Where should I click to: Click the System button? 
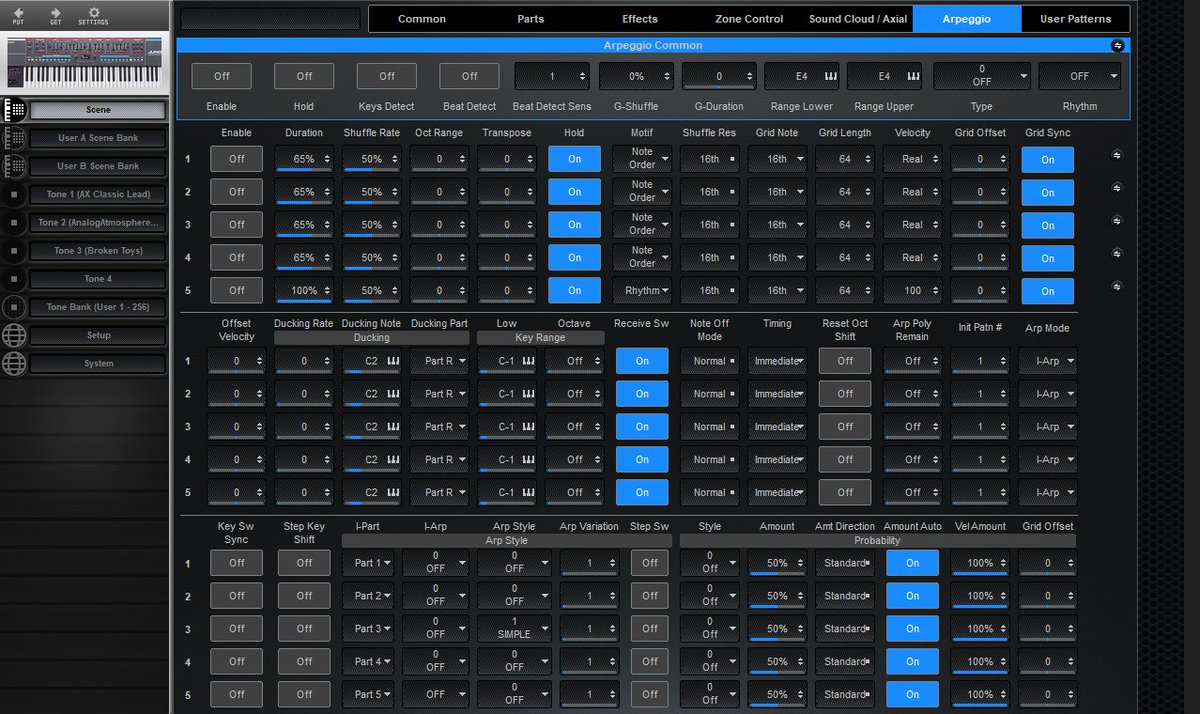[x=98, y=363]
